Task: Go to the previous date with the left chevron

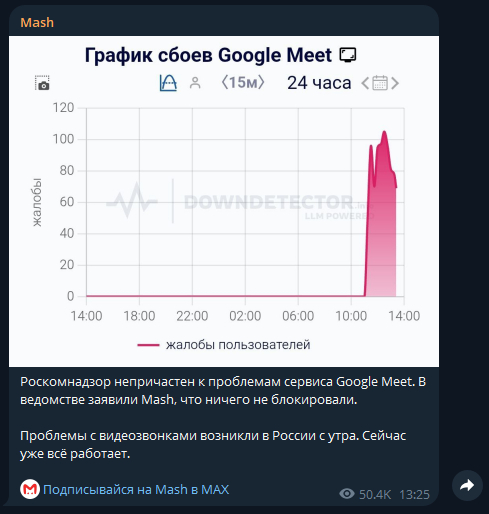Action: click(365, 83)
